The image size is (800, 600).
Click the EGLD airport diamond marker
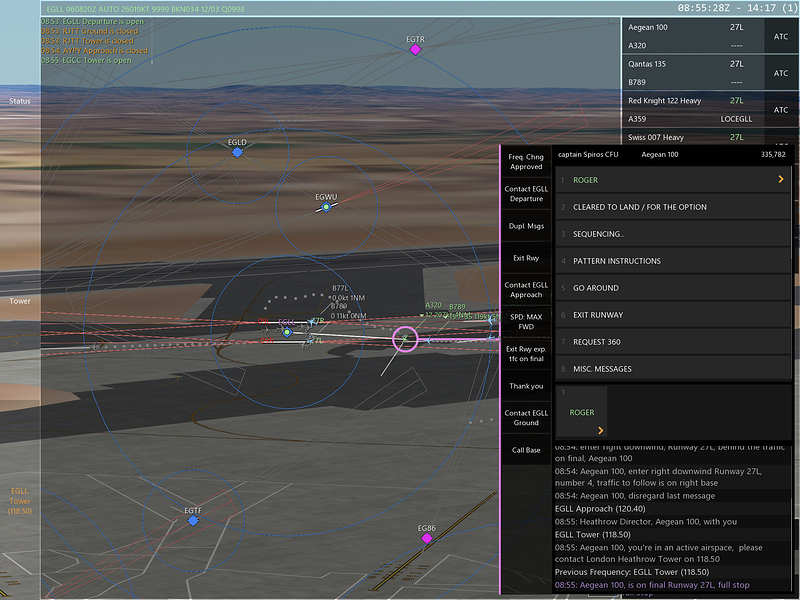pyautogui.click(x=237, y=152)
